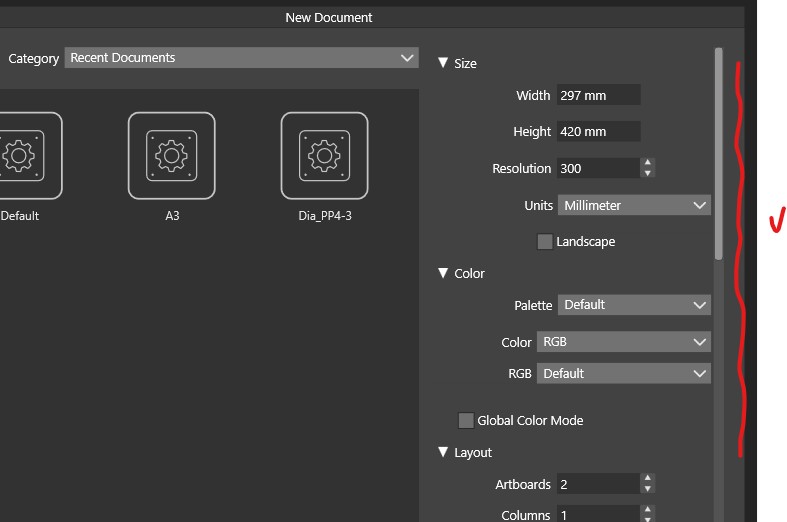Increase Columns value with up arrow
This screenshot has width=787, height=522.
click(x=648, y=510)
